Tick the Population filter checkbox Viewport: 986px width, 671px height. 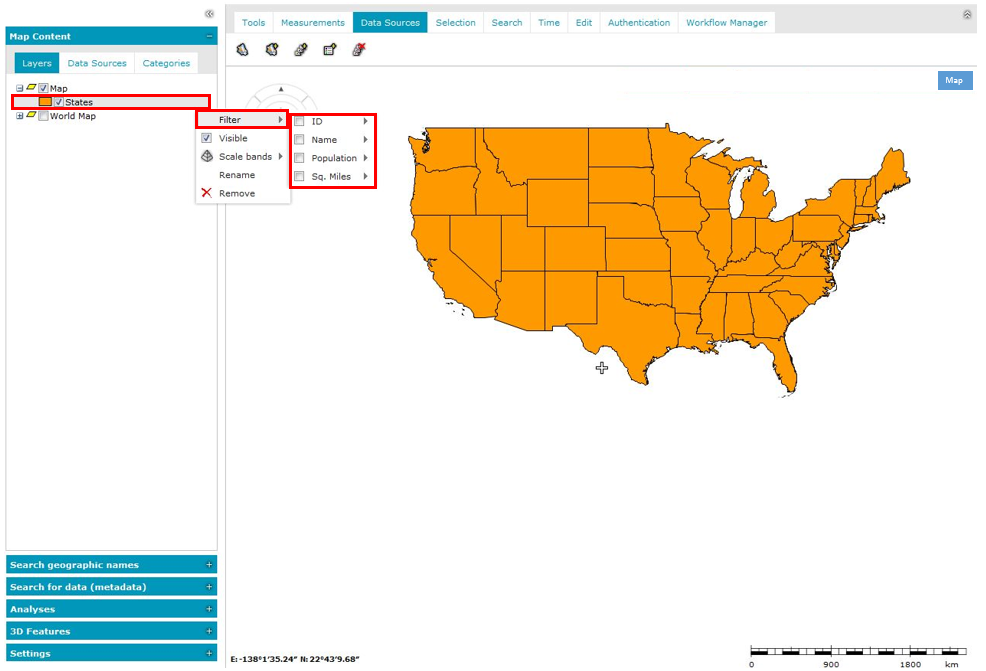point(299,158)
